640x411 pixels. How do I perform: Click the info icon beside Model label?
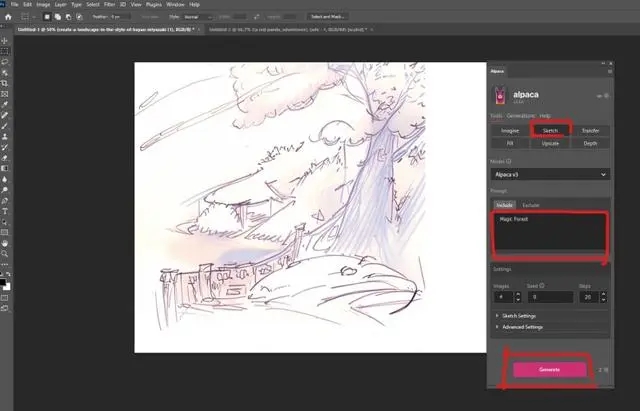[509, 162]
